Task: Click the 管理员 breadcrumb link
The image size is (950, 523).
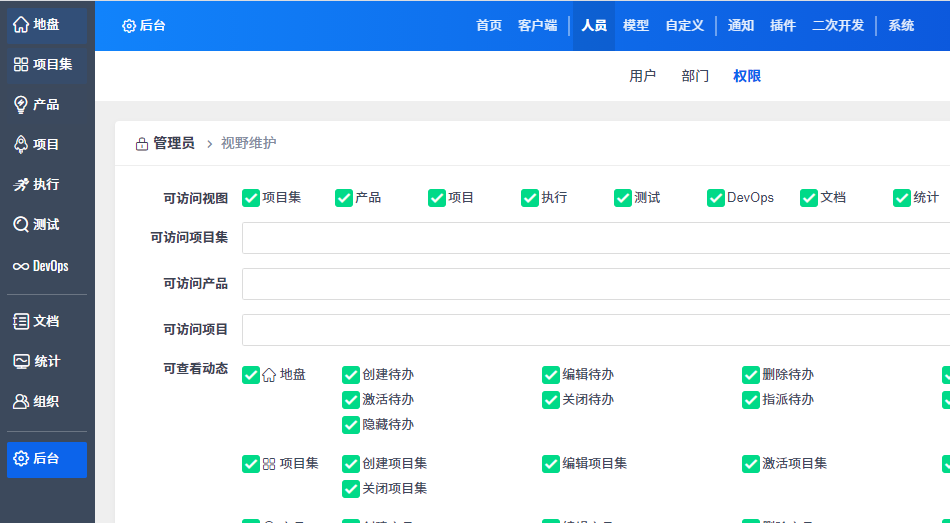Action: point(173,144)
